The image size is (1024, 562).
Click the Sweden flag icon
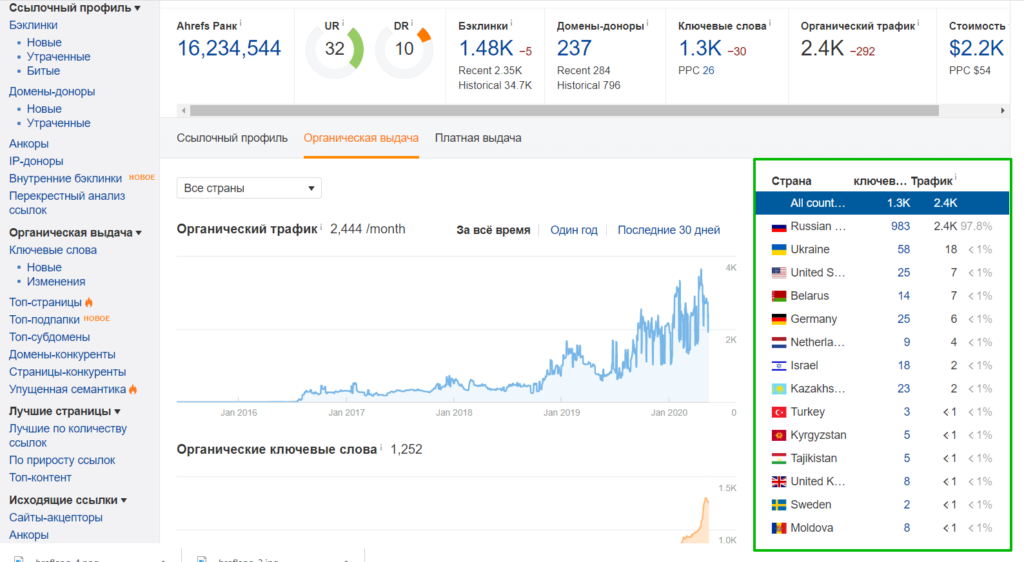778,505
